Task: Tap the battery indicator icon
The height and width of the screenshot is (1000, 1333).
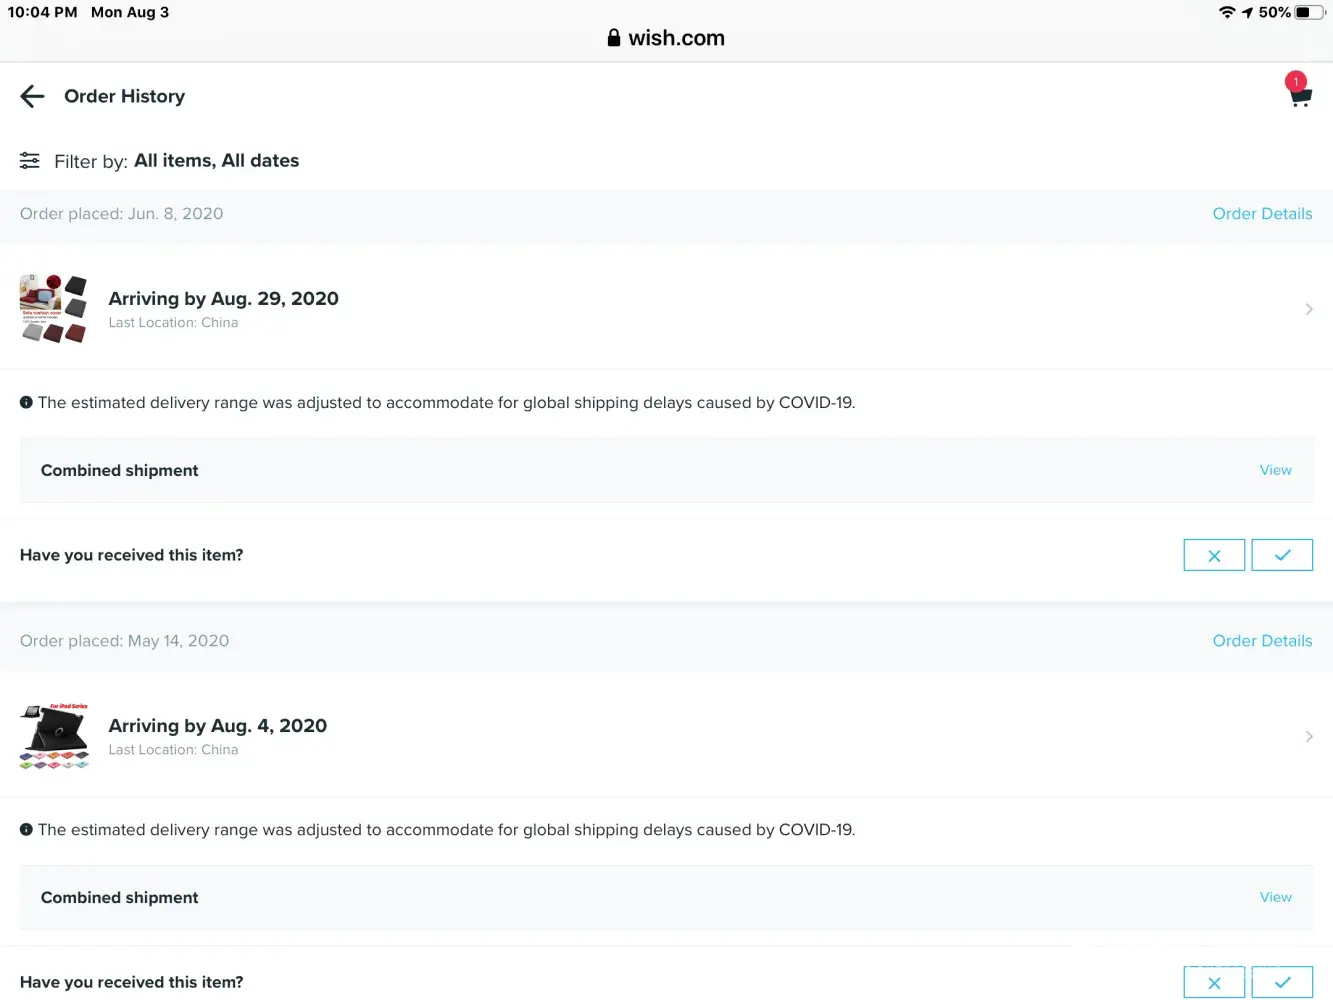Action: 1309,12
